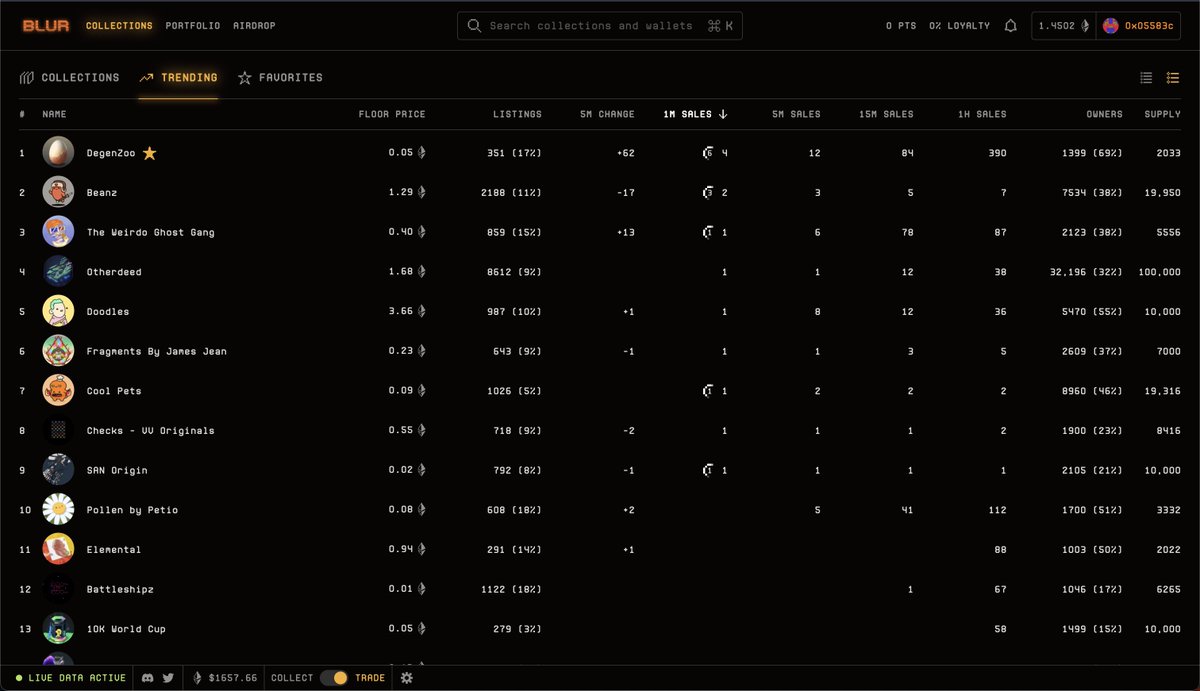Click DegenZoo 1H sales value 390
1200x691 pixels.
tap(997, 153)
